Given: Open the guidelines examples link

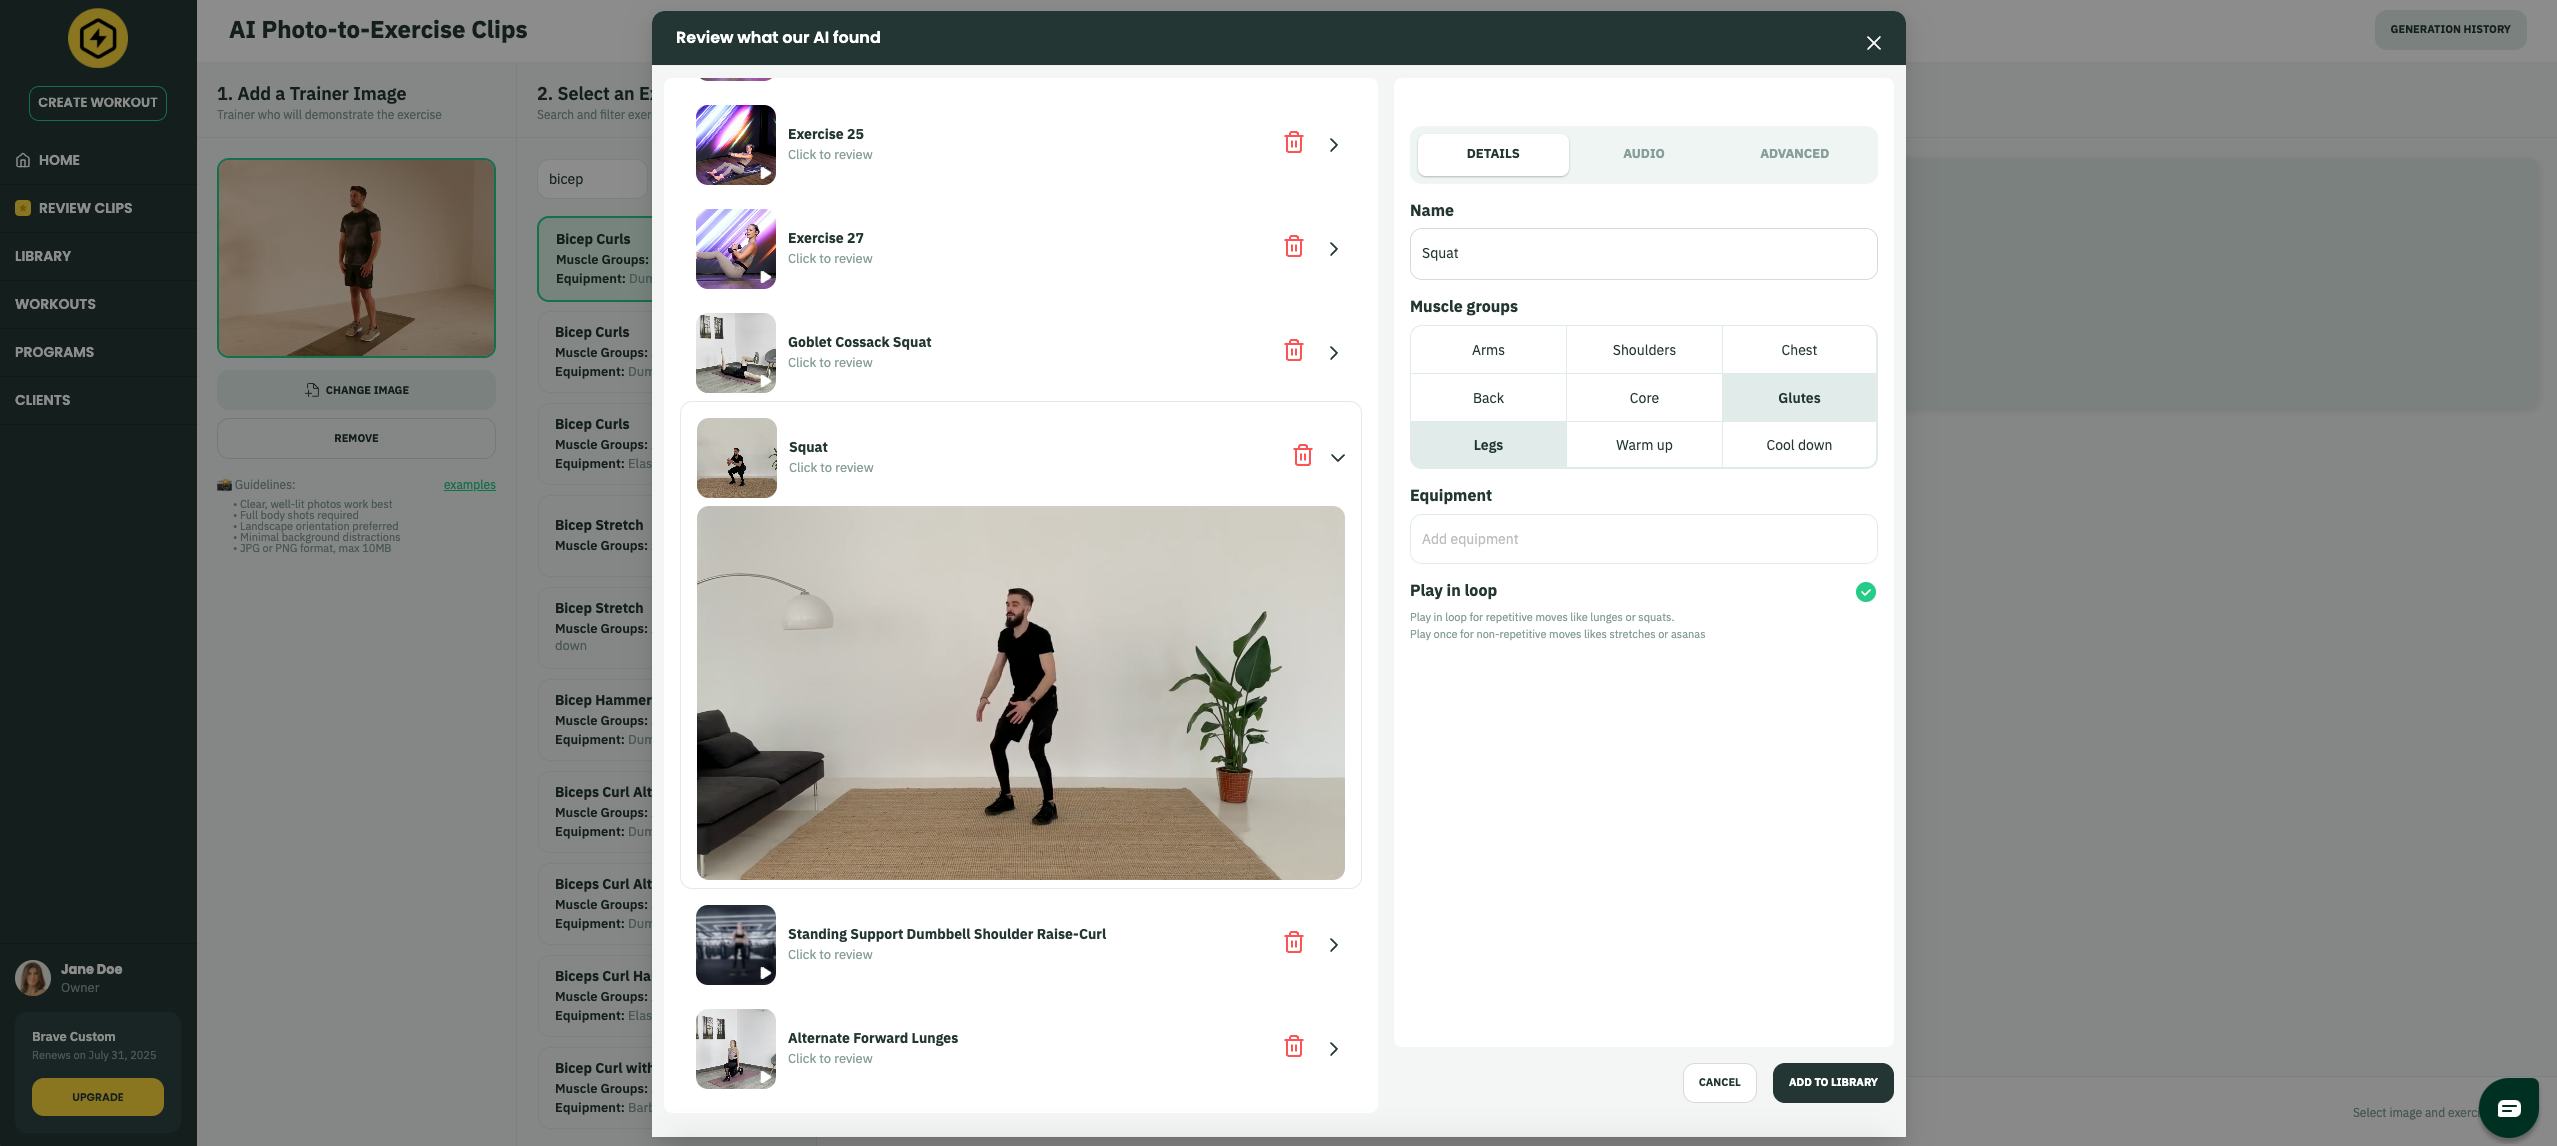Looking at the screenshot, I should click(469, 485).
